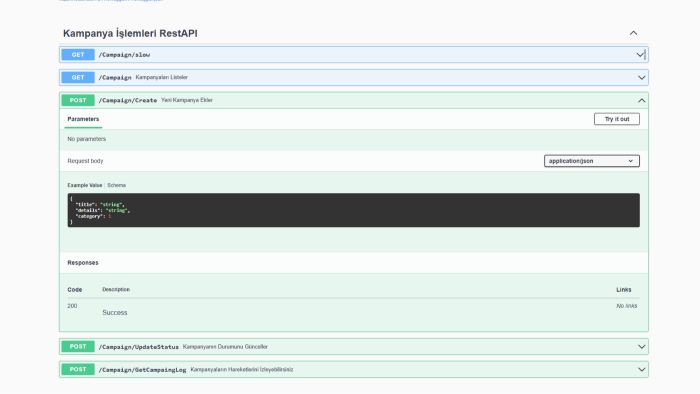
Task: Click the 200 response code
Action: [72, 306]
